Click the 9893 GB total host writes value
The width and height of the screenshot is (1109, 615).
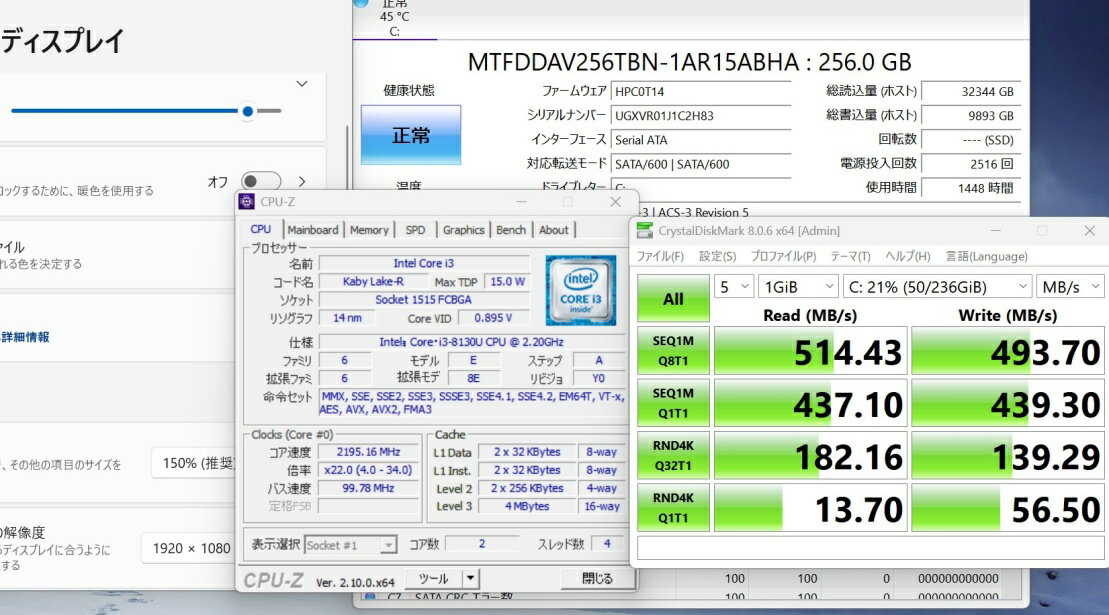[971, 115]
